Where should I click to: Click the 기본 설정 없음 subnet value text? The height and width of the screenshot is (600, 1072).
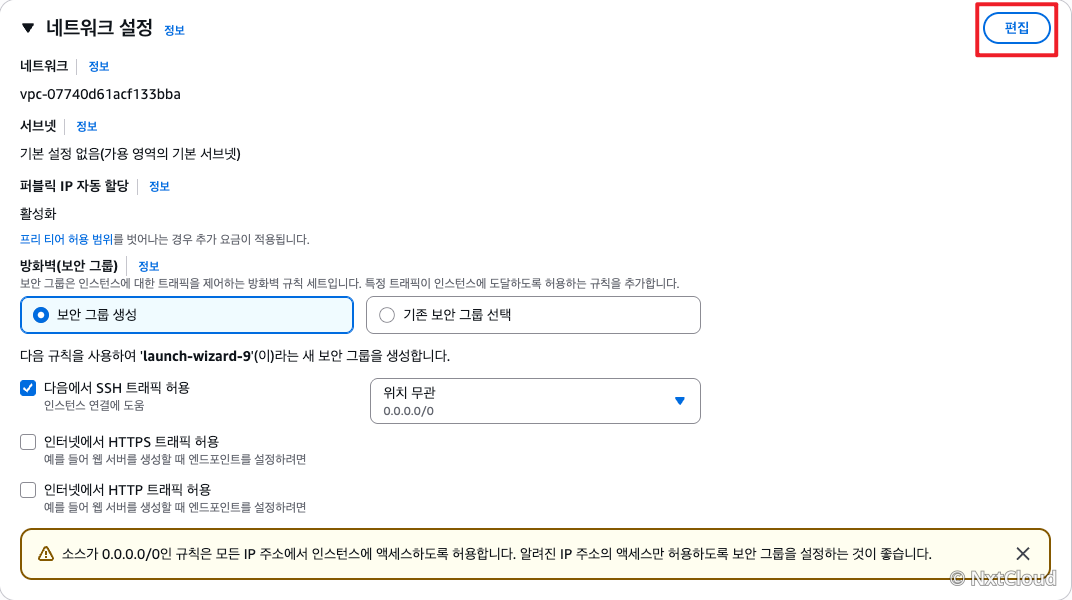pos(130,154)
